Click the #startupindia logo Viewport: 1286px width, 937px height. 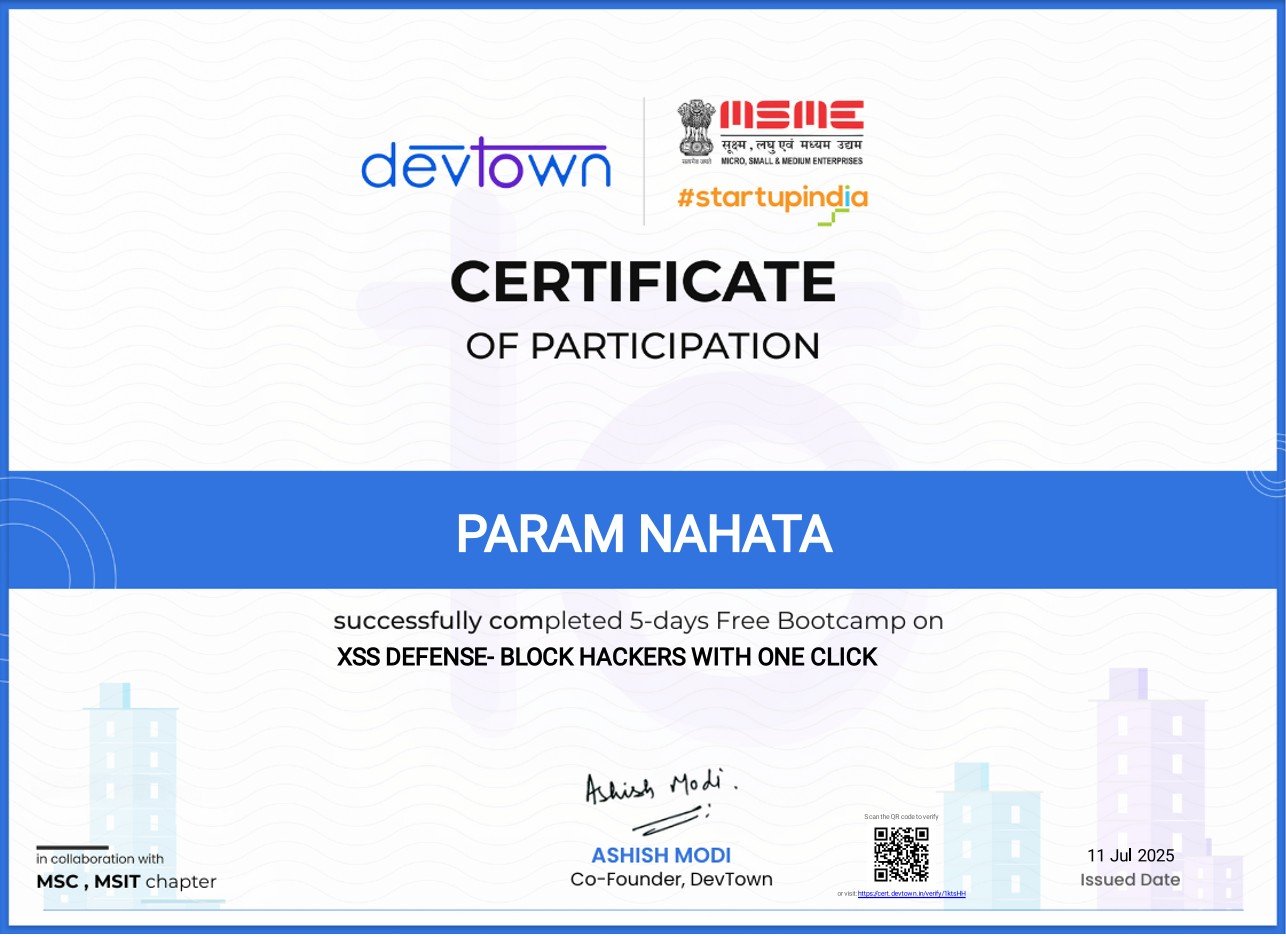click(x=772, y=200)
